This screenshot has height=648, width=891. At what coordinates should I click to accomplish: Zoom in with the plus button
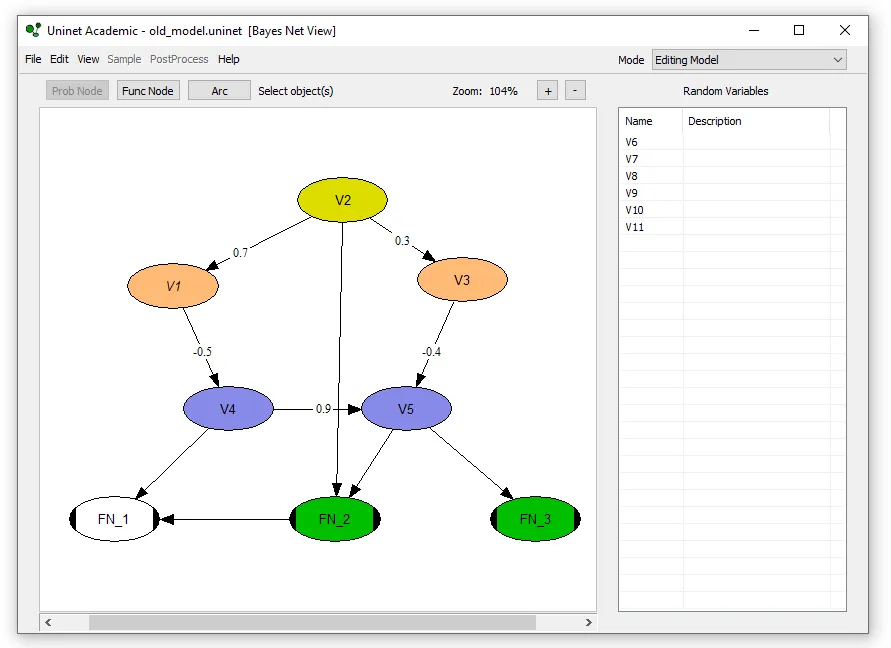[x=548, y=91]
